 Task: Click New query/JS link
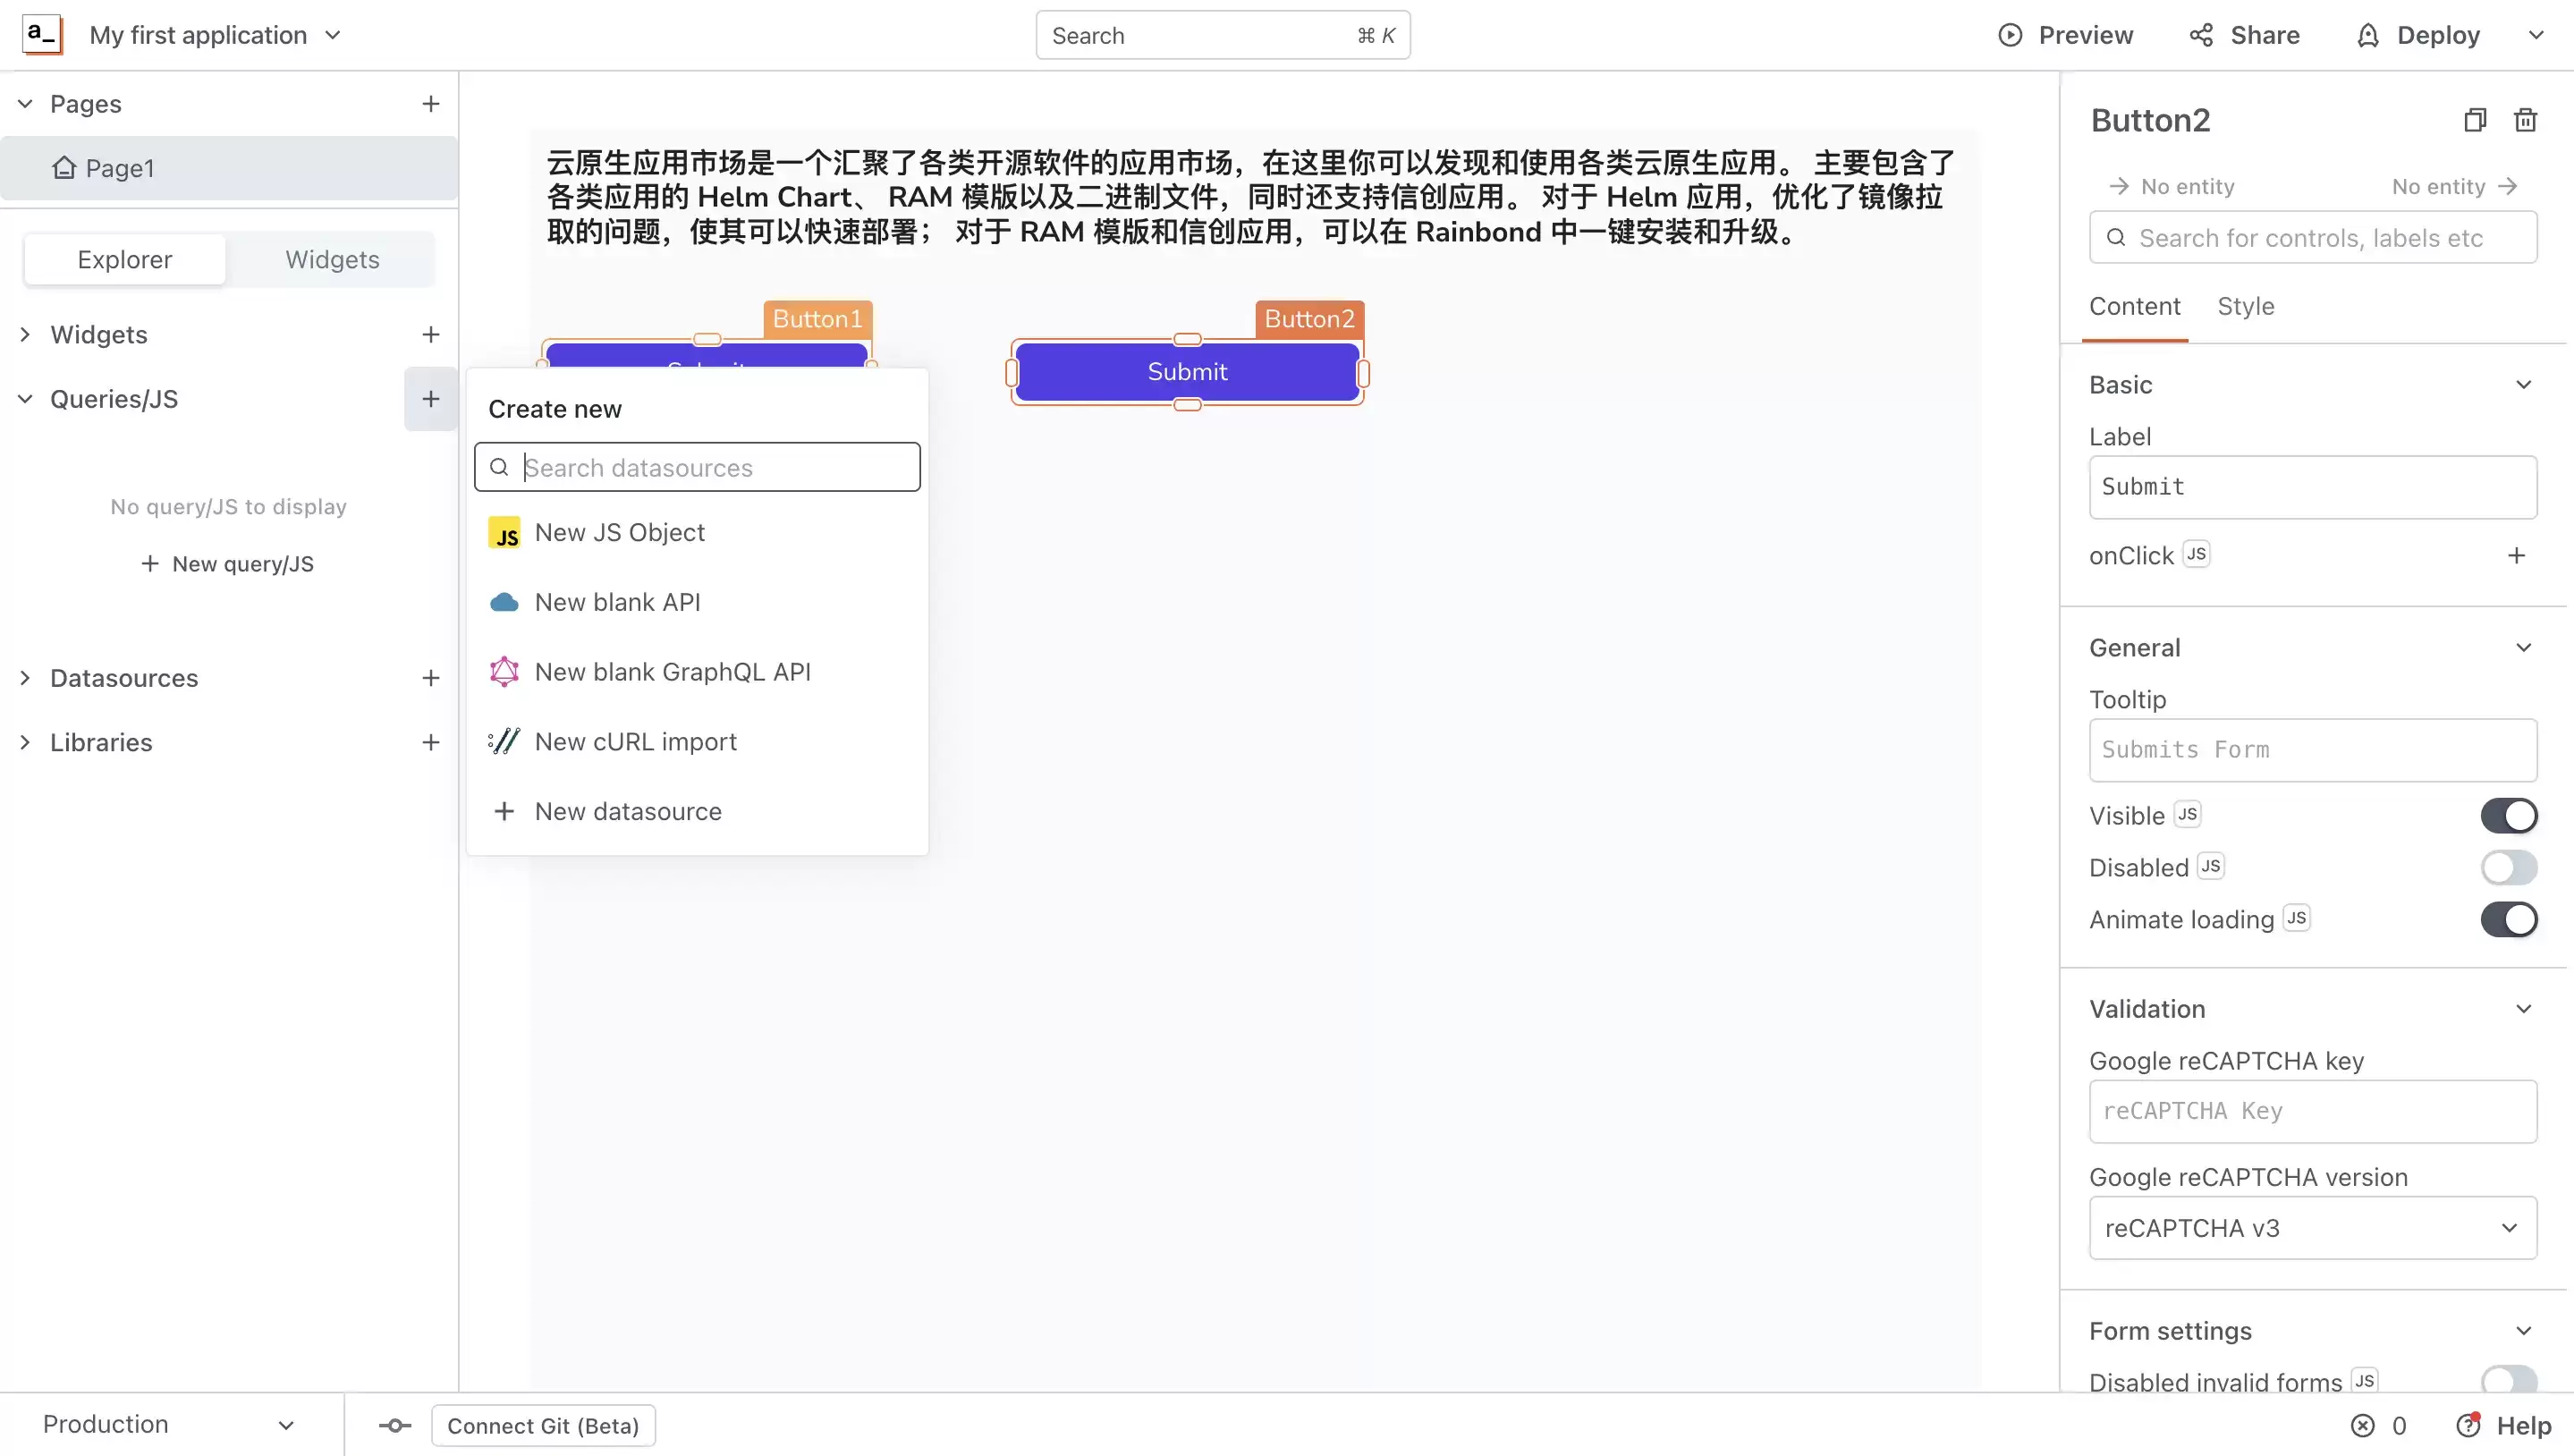(228, 564)
